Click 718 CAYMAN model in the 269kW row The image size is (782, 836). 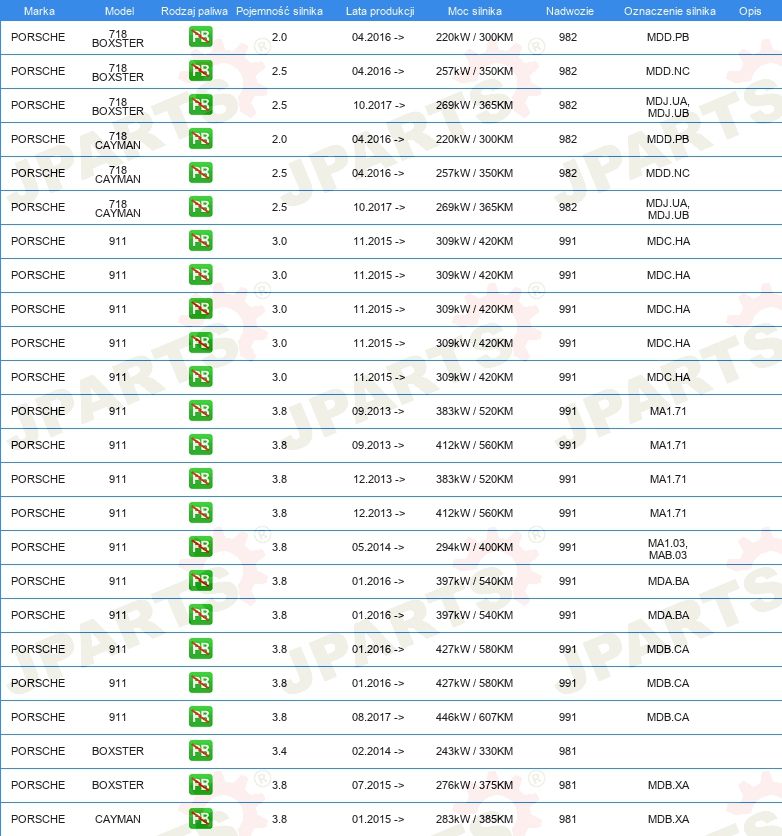[x=118, y=208]
